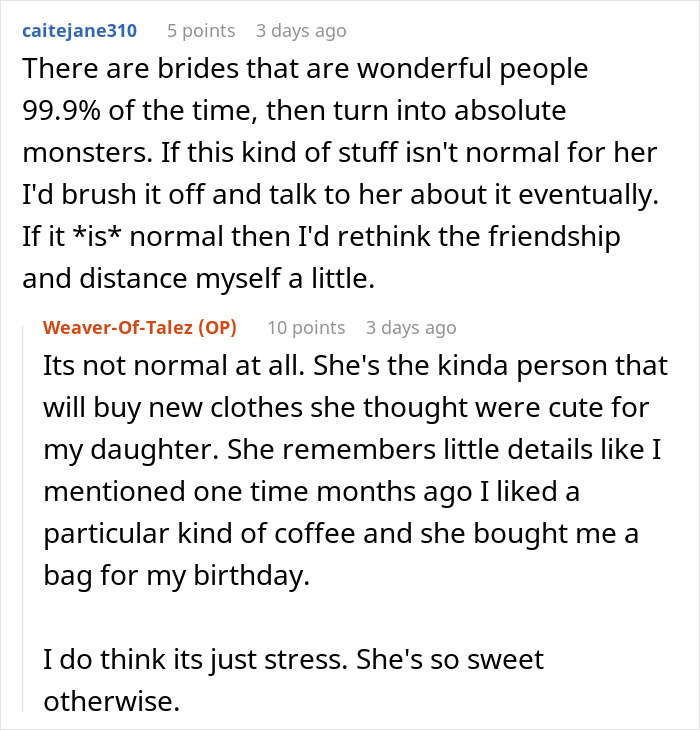The width and height of the screenshot is (700, 730).
Task: Click the line "will buy new clothes she thought"
Action: click(x=343, y=408)
